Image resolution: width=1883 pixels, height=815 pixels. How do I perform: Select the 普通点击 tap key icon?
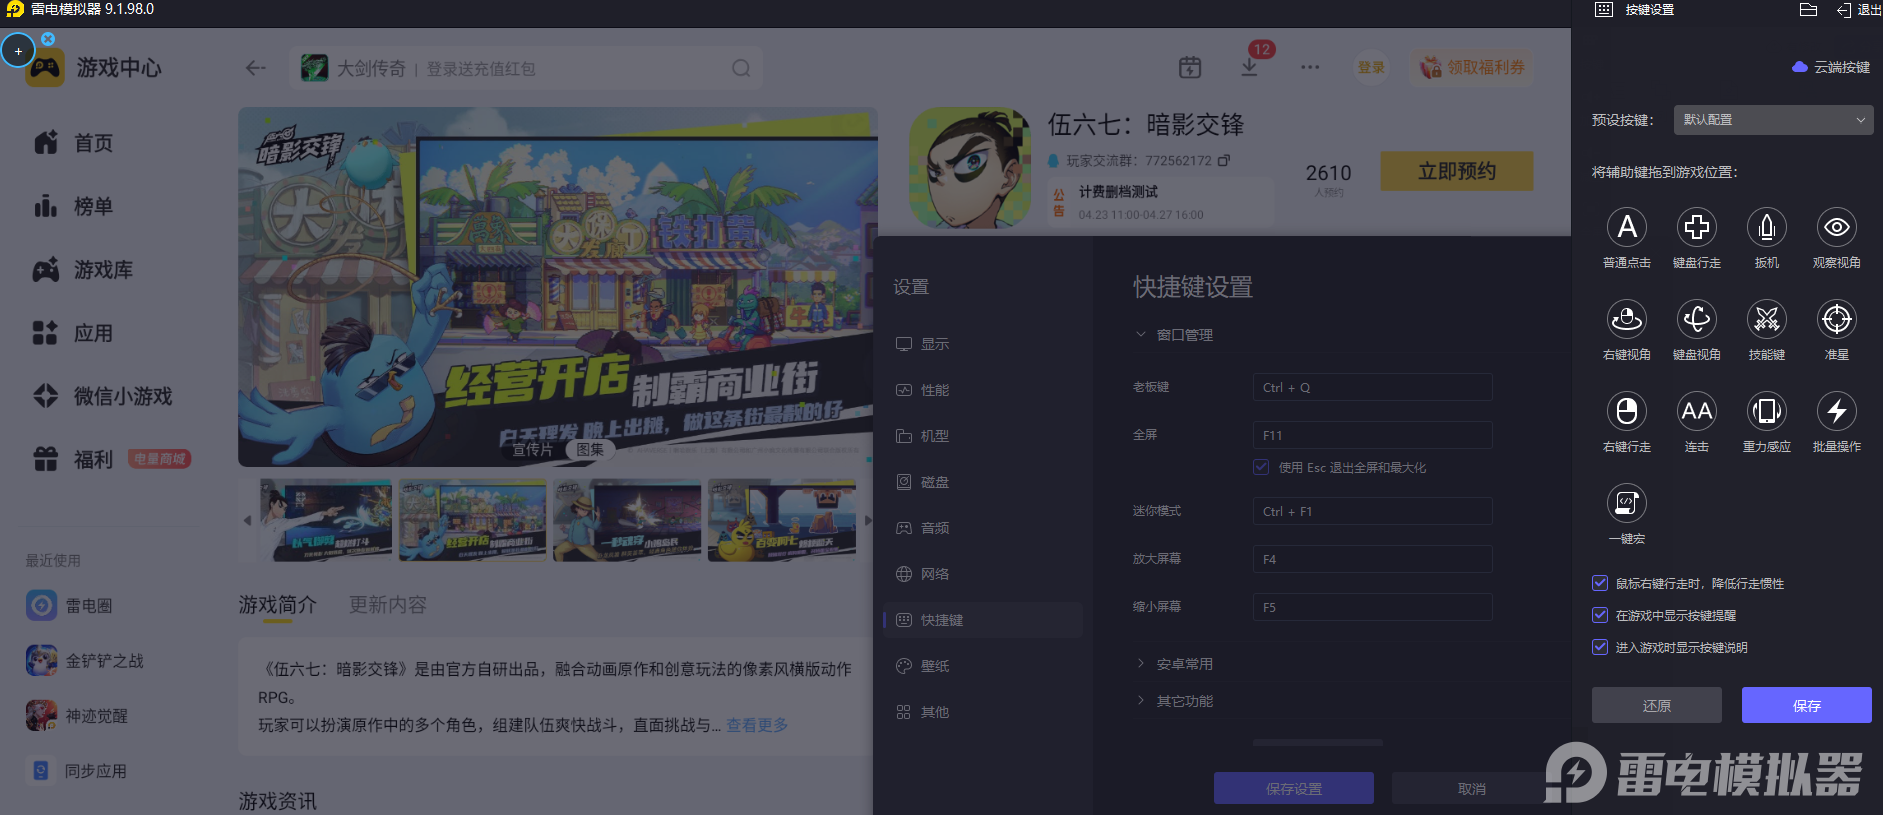(x=1627, y=227)
